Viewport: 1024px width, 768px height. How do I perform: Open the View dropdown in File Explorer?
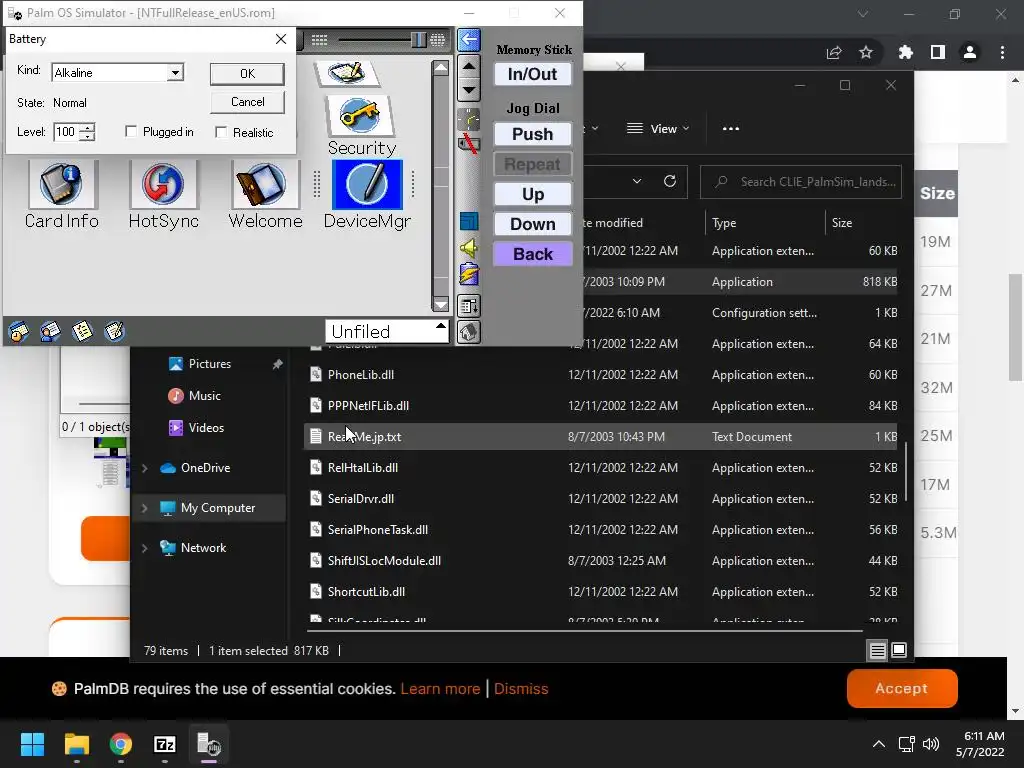coord(658,129)
